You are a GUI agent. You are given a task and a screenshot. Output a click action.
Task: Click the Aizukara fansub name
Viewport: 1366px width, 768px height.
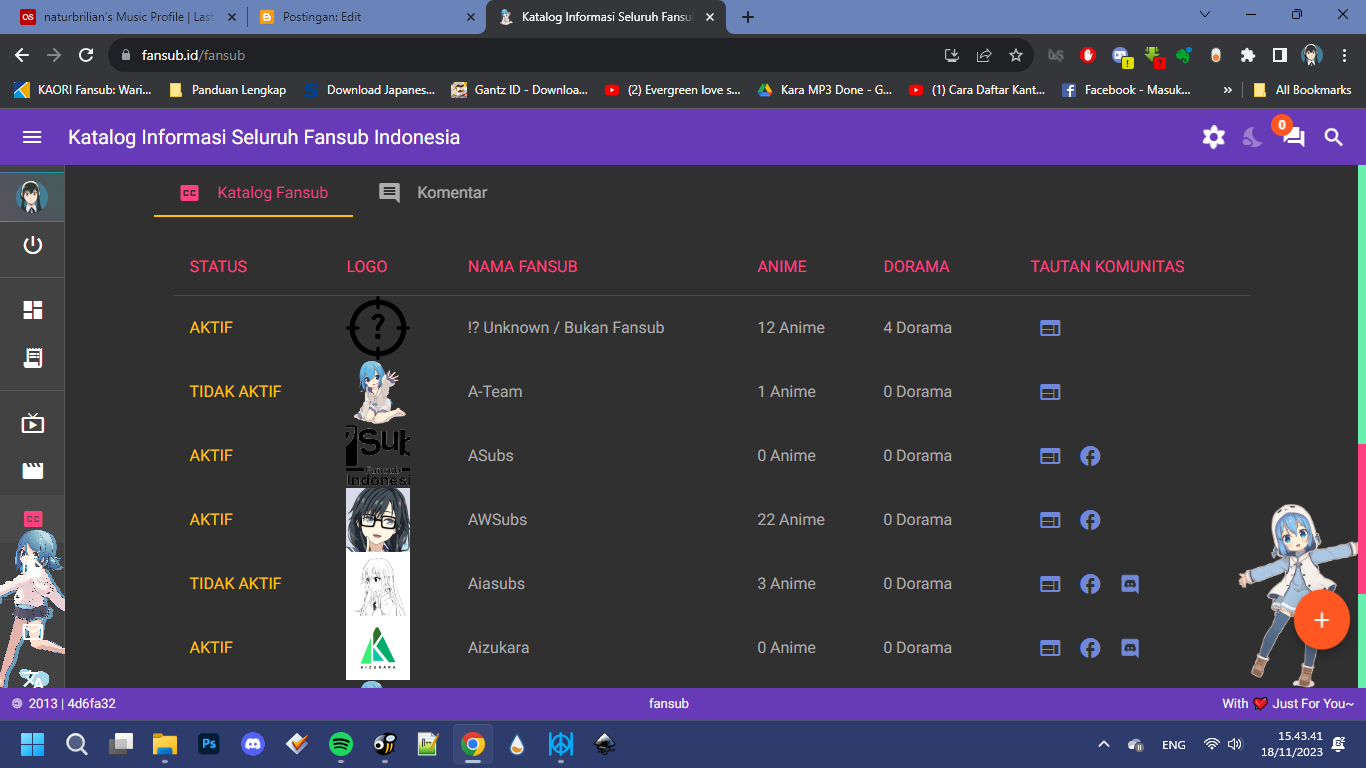tap(498, 648)
